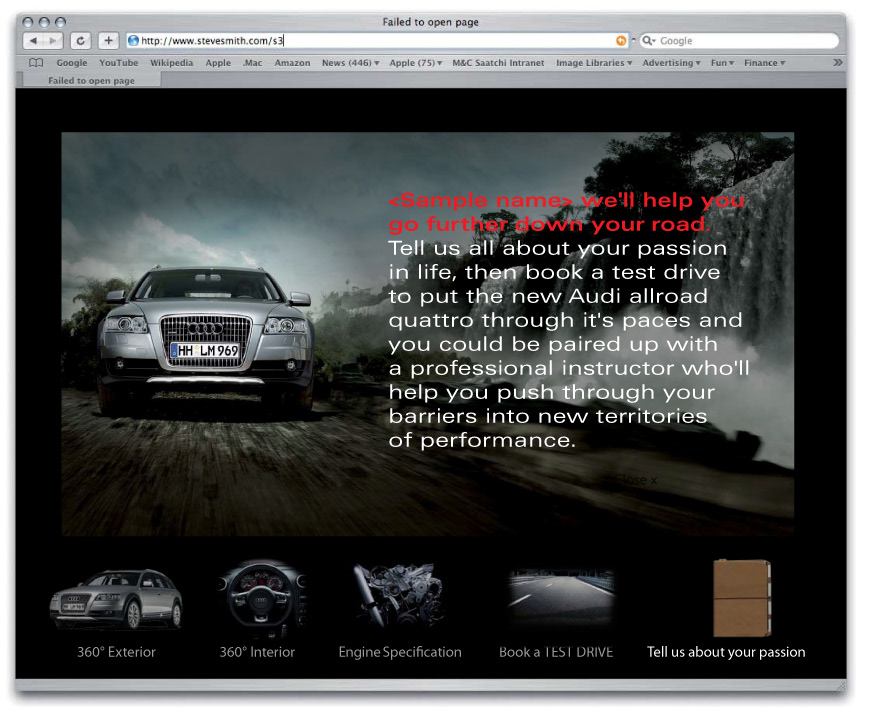Open the 360° Exterior view link
This screenshot has height=708, width=869.
(116, 652)
